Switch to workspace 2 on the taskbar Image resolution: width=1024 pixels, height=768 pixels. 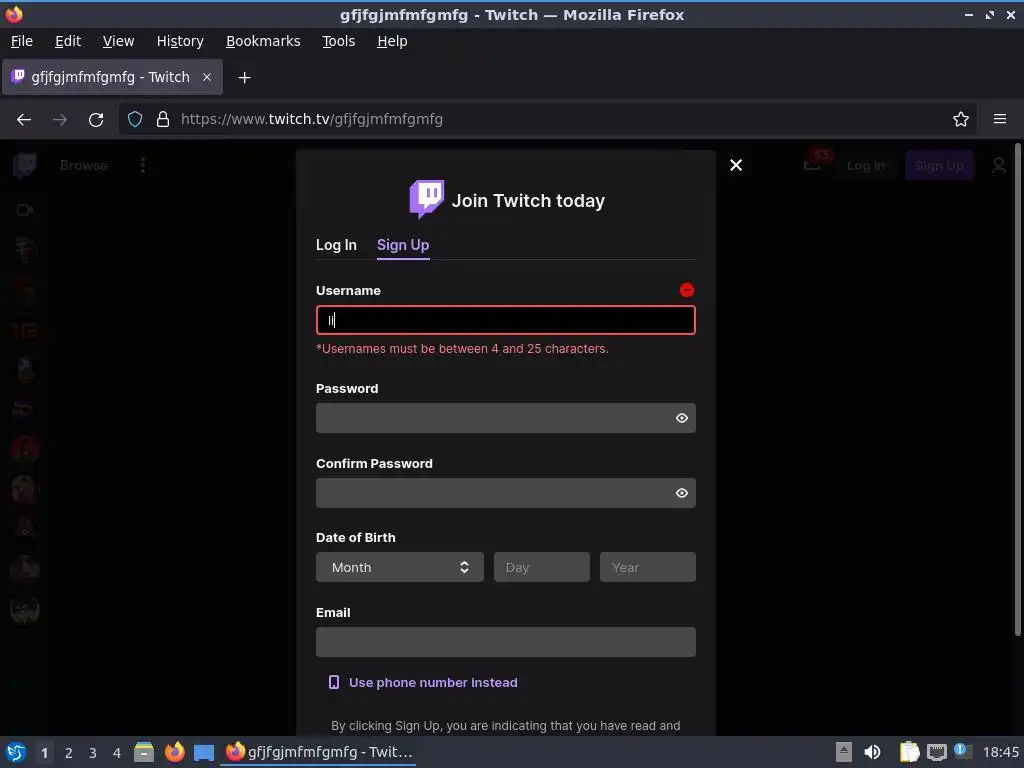coord(69,753)
